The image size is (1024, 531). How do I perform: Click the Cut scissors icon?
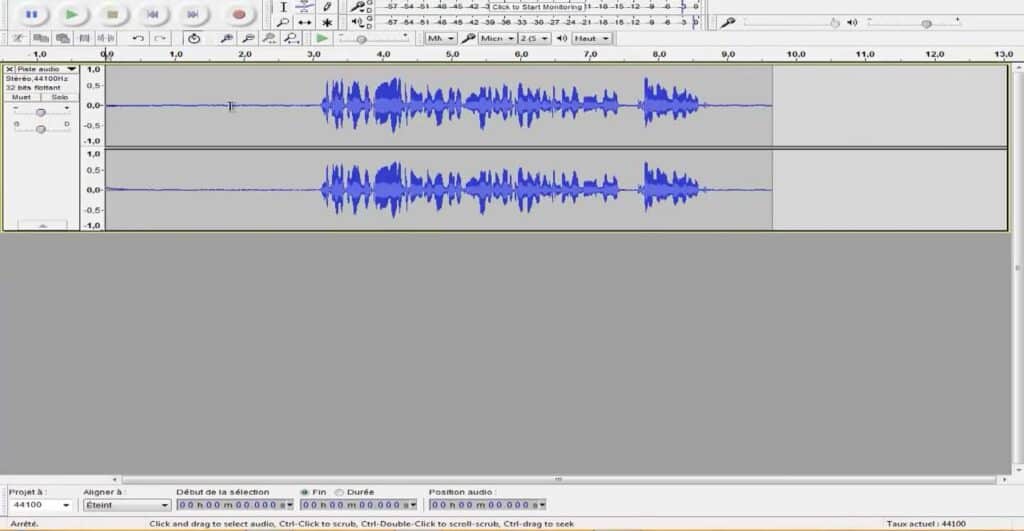tap(18, 39)
